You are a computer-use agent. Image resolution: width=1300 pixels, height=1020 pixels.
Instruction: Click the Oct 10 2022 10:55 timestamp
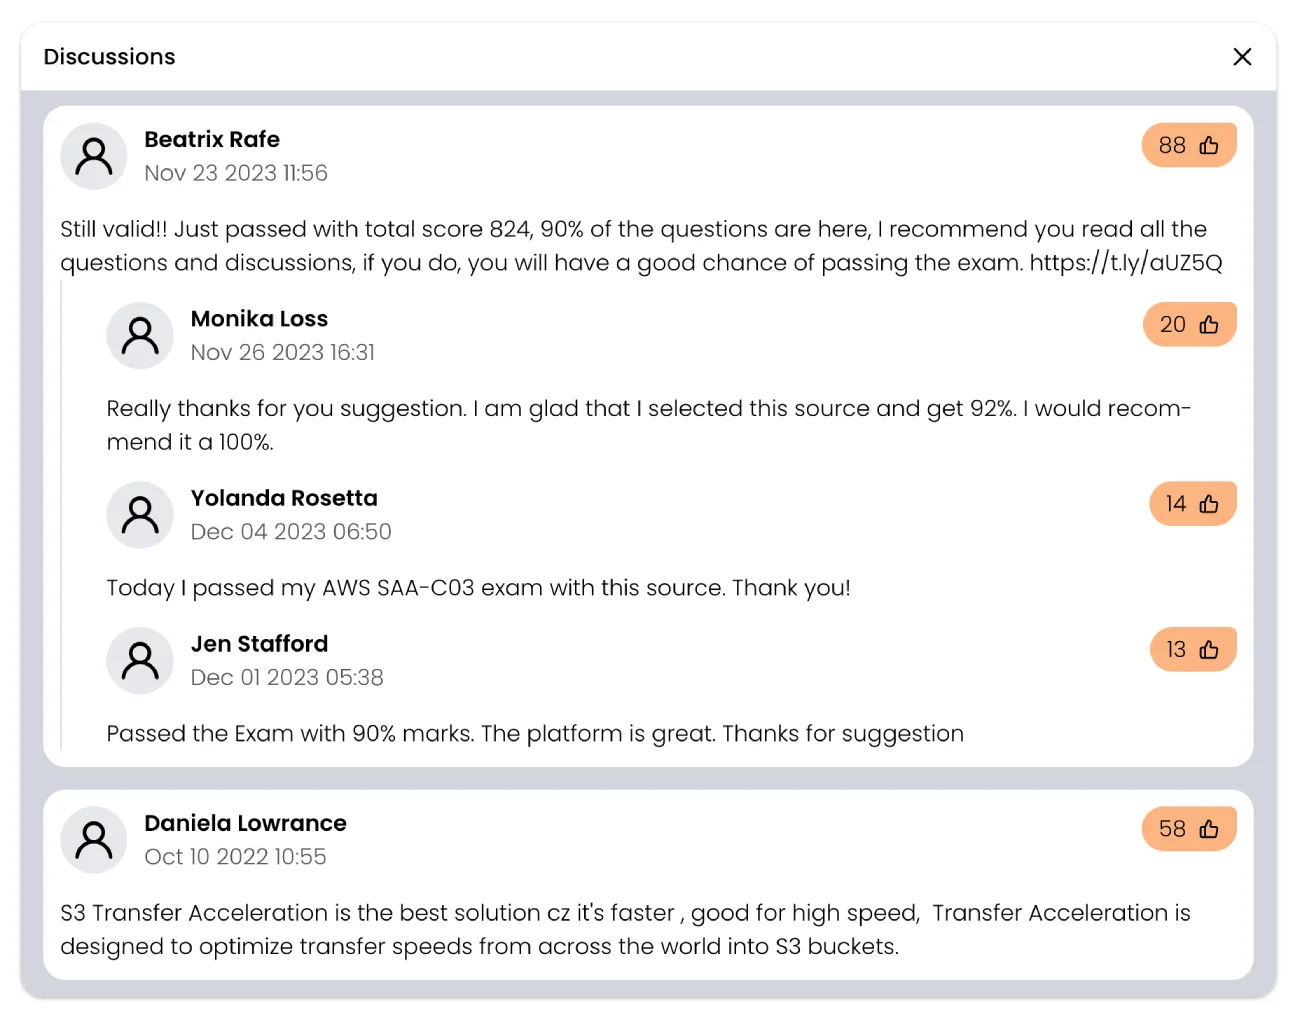coord(235,857)
